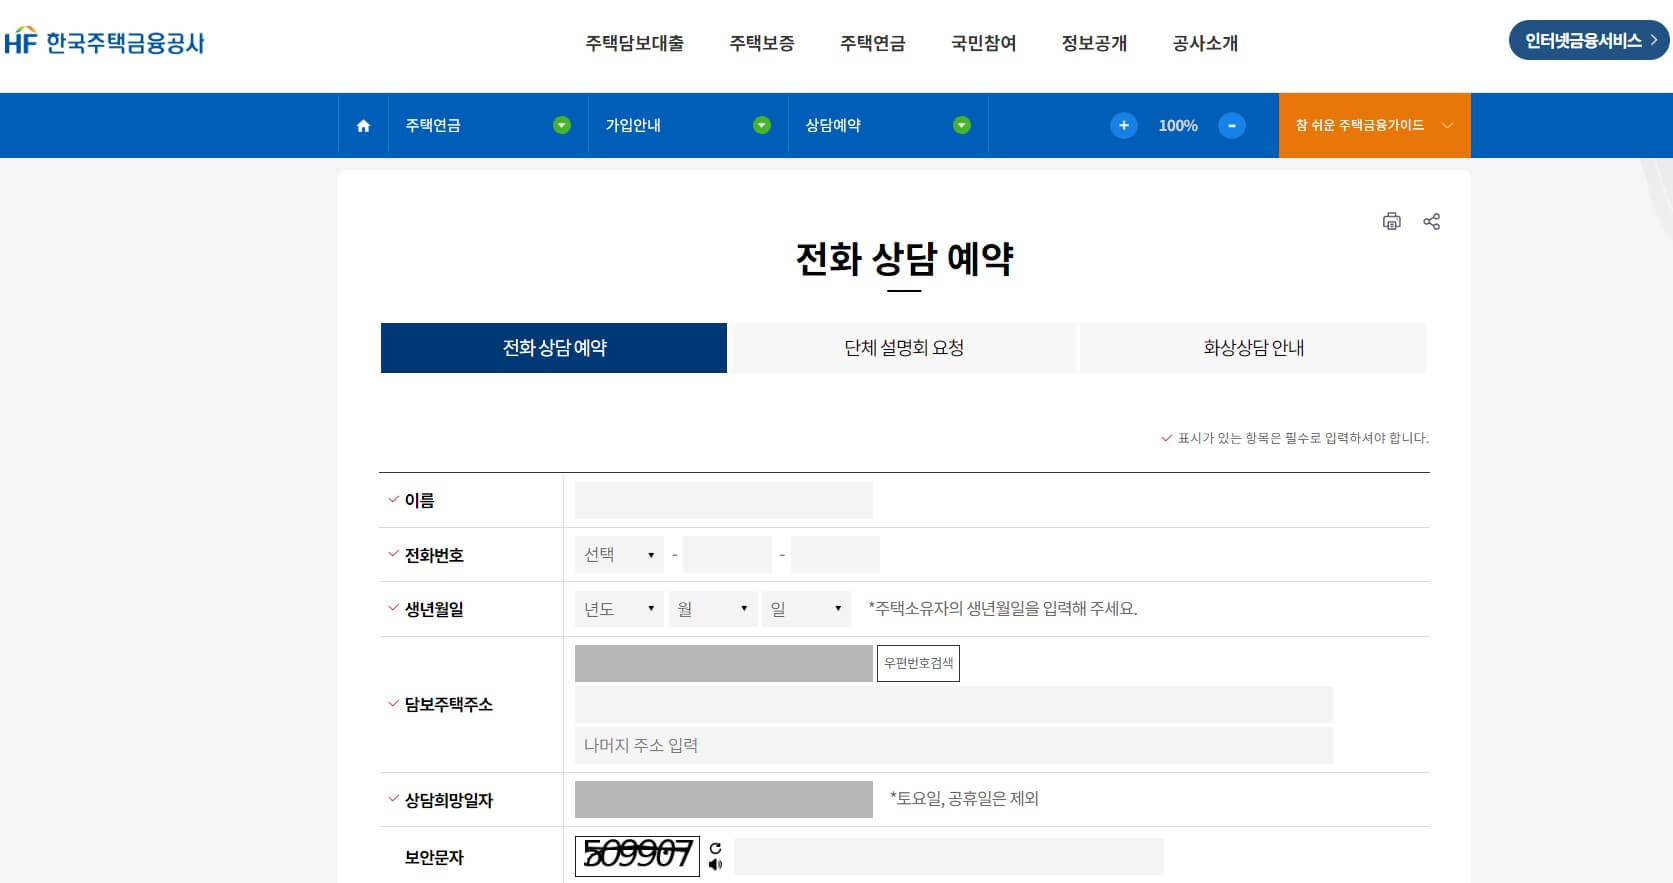Select the 전화 상담 예약 tab
Screen dimensions: 1673x883
pyautogui.click(x=554, y=348)
